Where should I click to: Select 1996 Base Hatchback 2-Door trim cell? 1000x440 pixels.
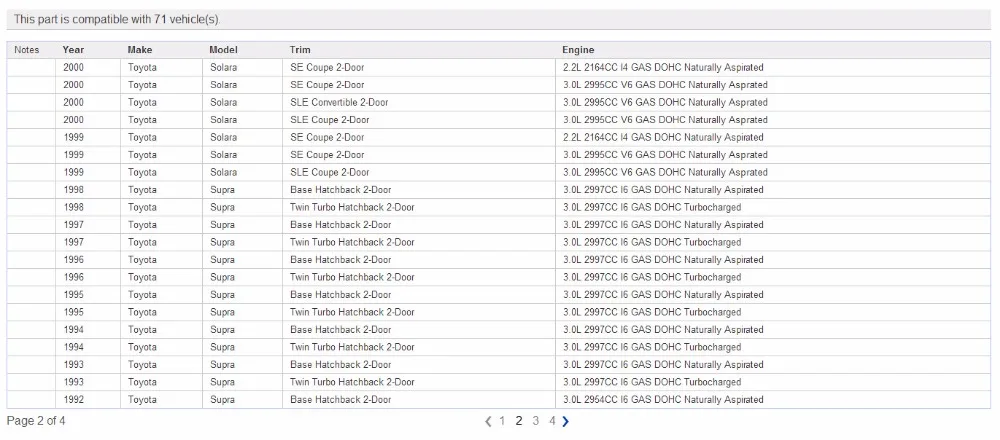tap(418, 260)
